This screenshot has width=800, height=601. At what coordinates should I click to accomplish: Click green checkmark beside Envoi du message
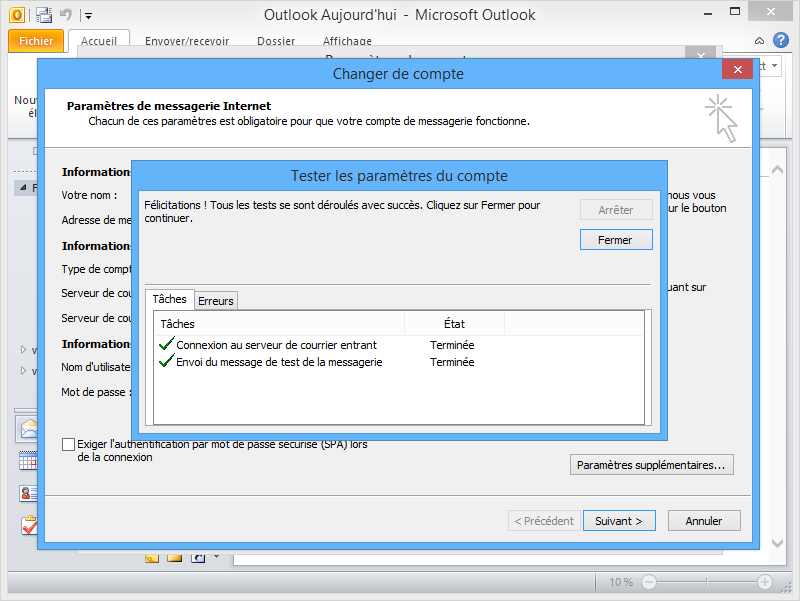[x=166, y=361]
